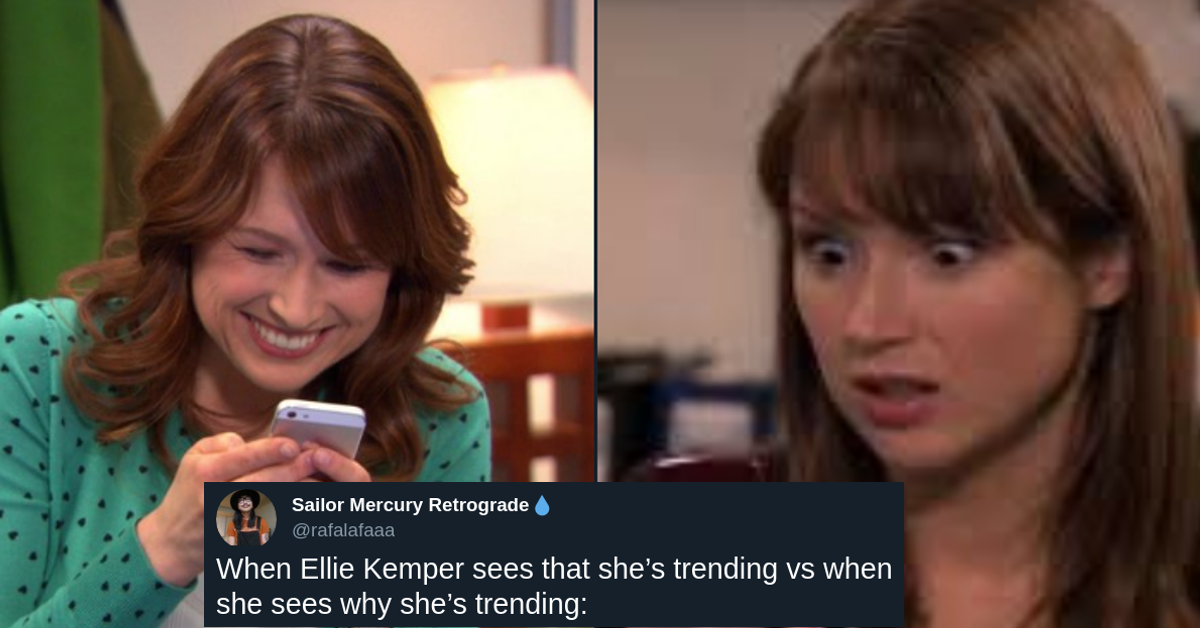
Task: Click the tweet author's profile avatar
Action: pyautogui.click(x=246, y=517)
